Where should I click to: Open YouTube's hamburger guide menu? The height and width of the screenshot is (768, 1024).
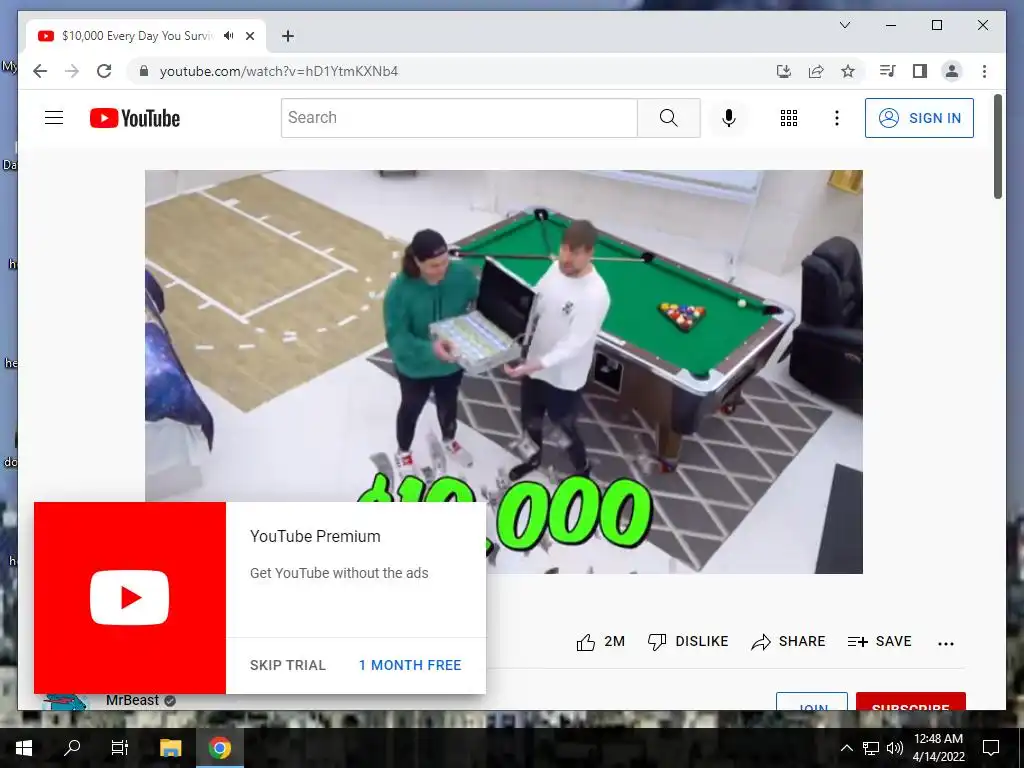[x=54, y=118]
